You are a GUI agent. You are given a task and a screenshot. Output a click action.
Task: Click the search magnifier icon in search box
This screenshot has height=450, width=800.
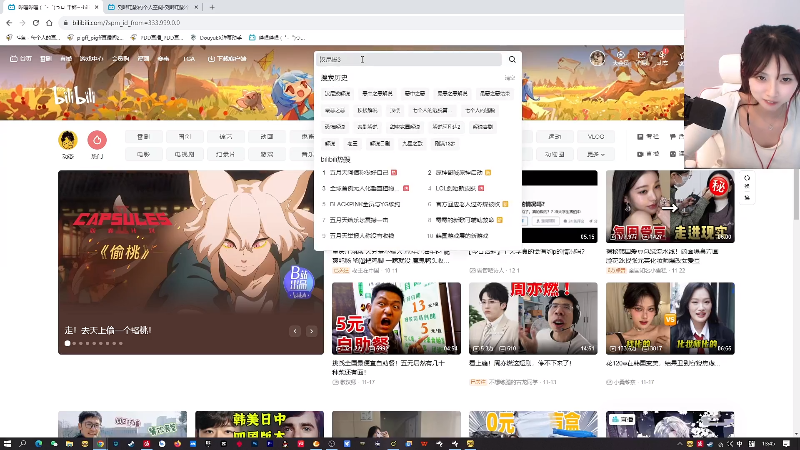(x=512, y=59)
